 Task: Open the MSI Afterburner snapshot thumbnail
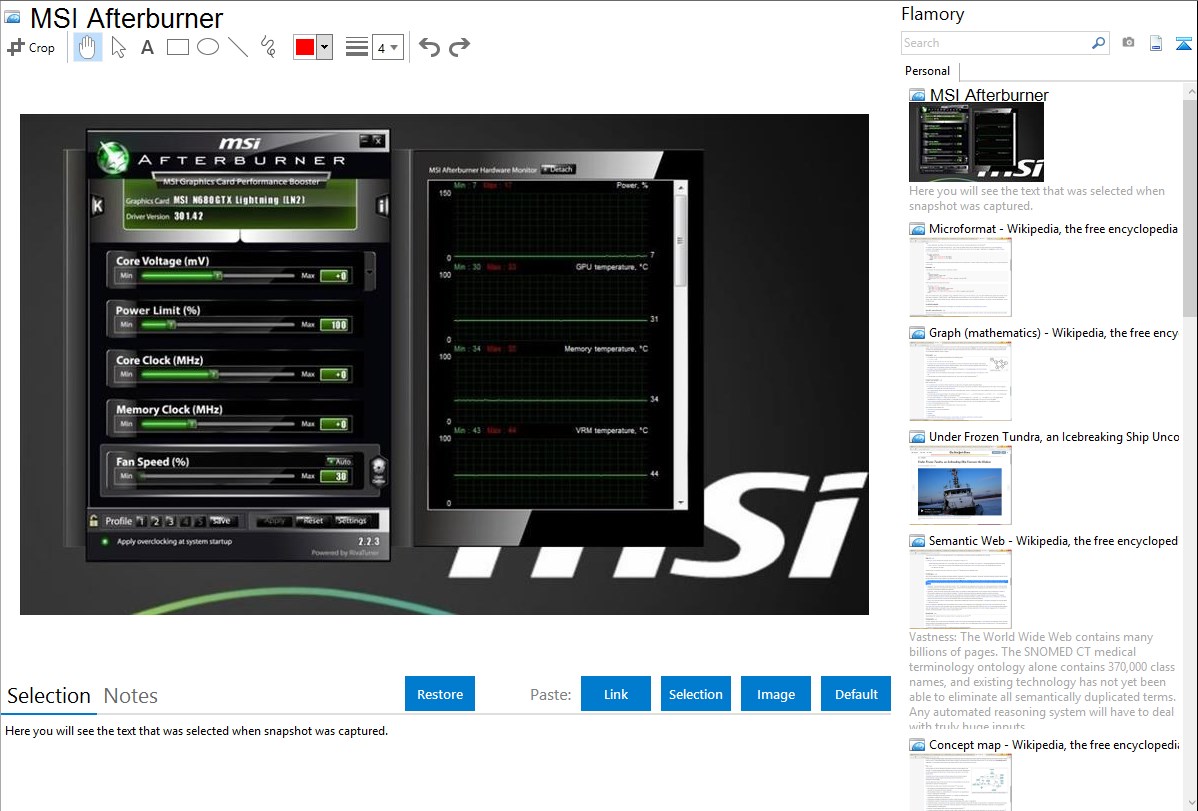point(976,142)
